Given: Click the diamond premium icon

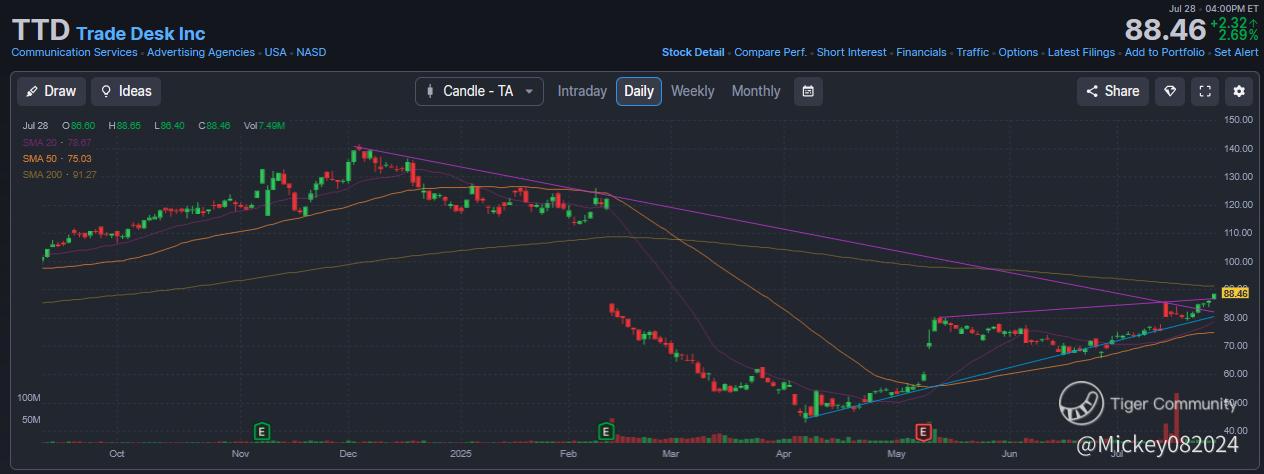Looking at the screenshot, I should tap(1169, 91).
